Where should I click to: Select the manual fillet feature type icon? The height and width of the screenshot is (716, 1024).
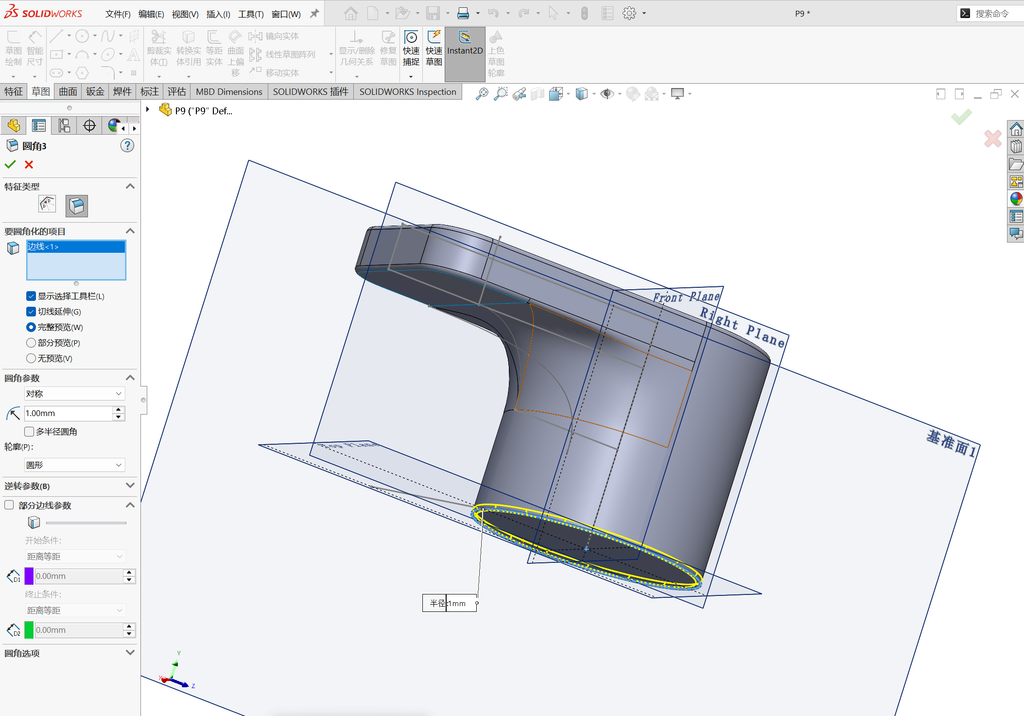[x=76, y=206]
